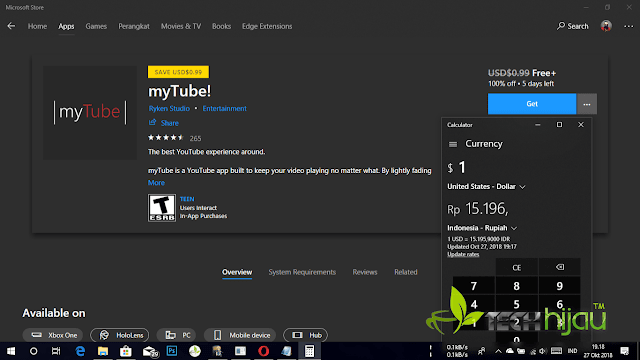The image size is (640, 360).
Task: Open the Perangkat tab
Action: tap(134, 26)
